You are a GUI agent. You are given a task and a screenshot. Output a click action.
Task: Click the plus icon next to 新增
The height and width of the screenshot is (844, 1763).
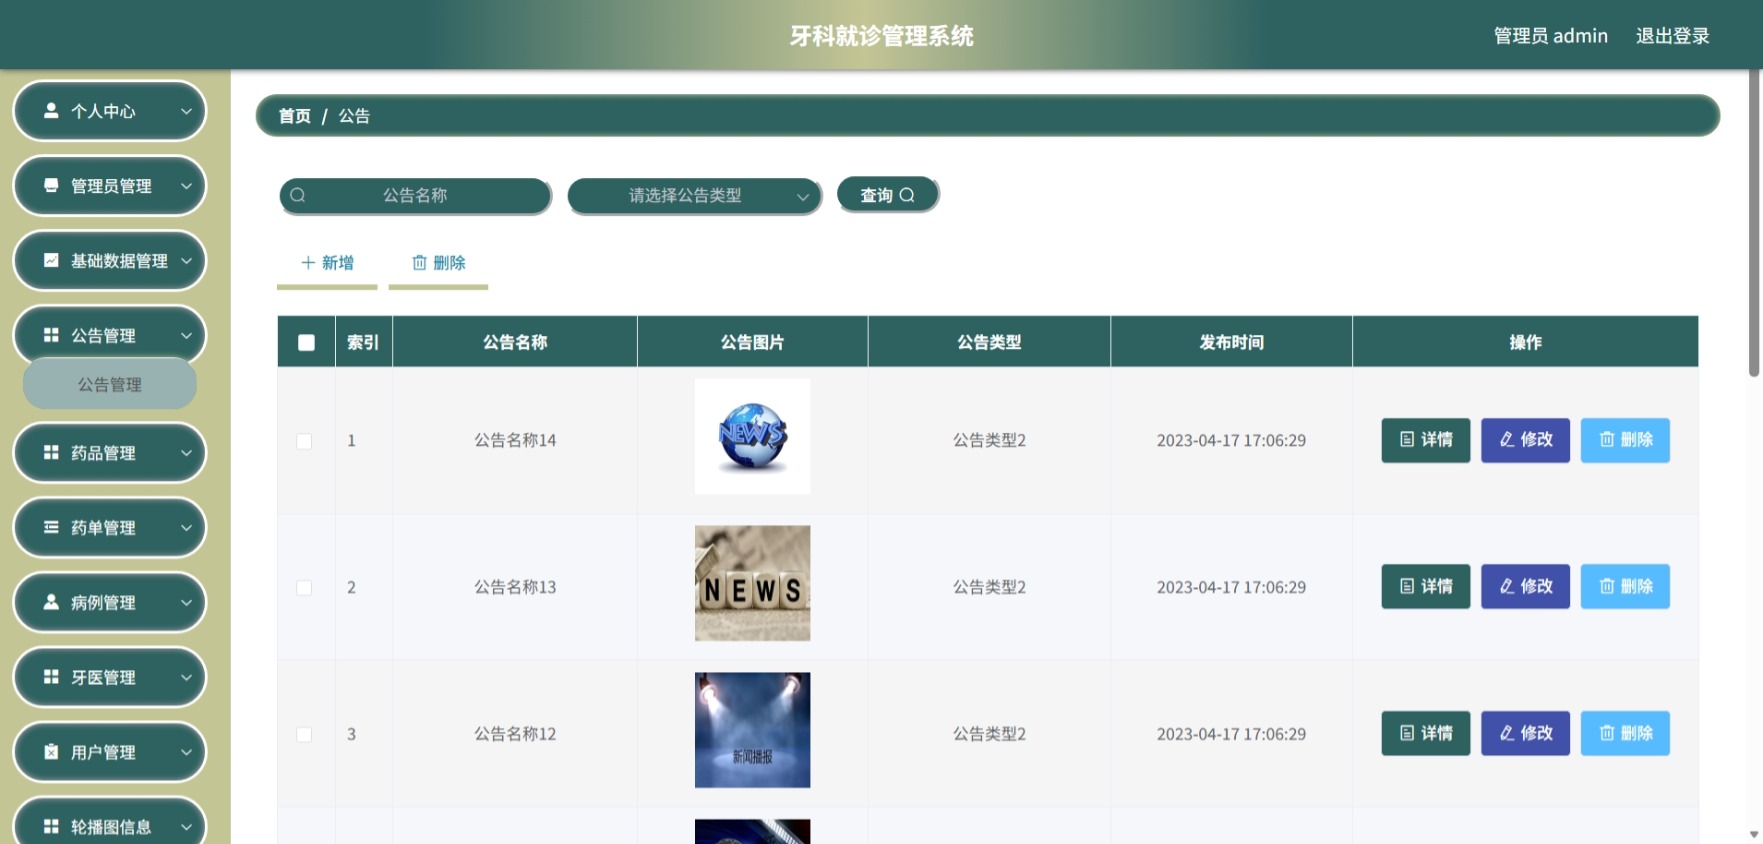click(x=308, y=263)
